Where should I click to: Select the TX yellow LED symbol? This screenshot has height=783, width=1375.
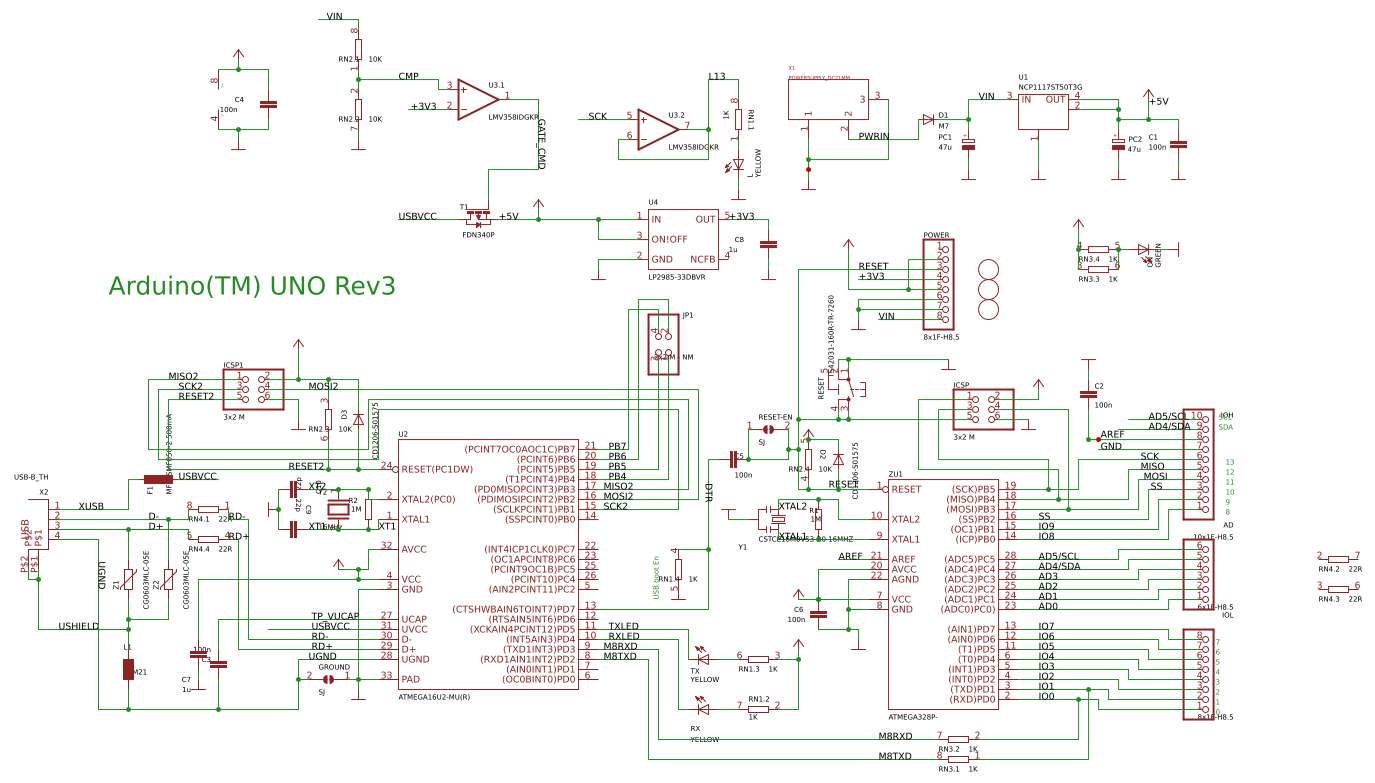coord(702,658)
